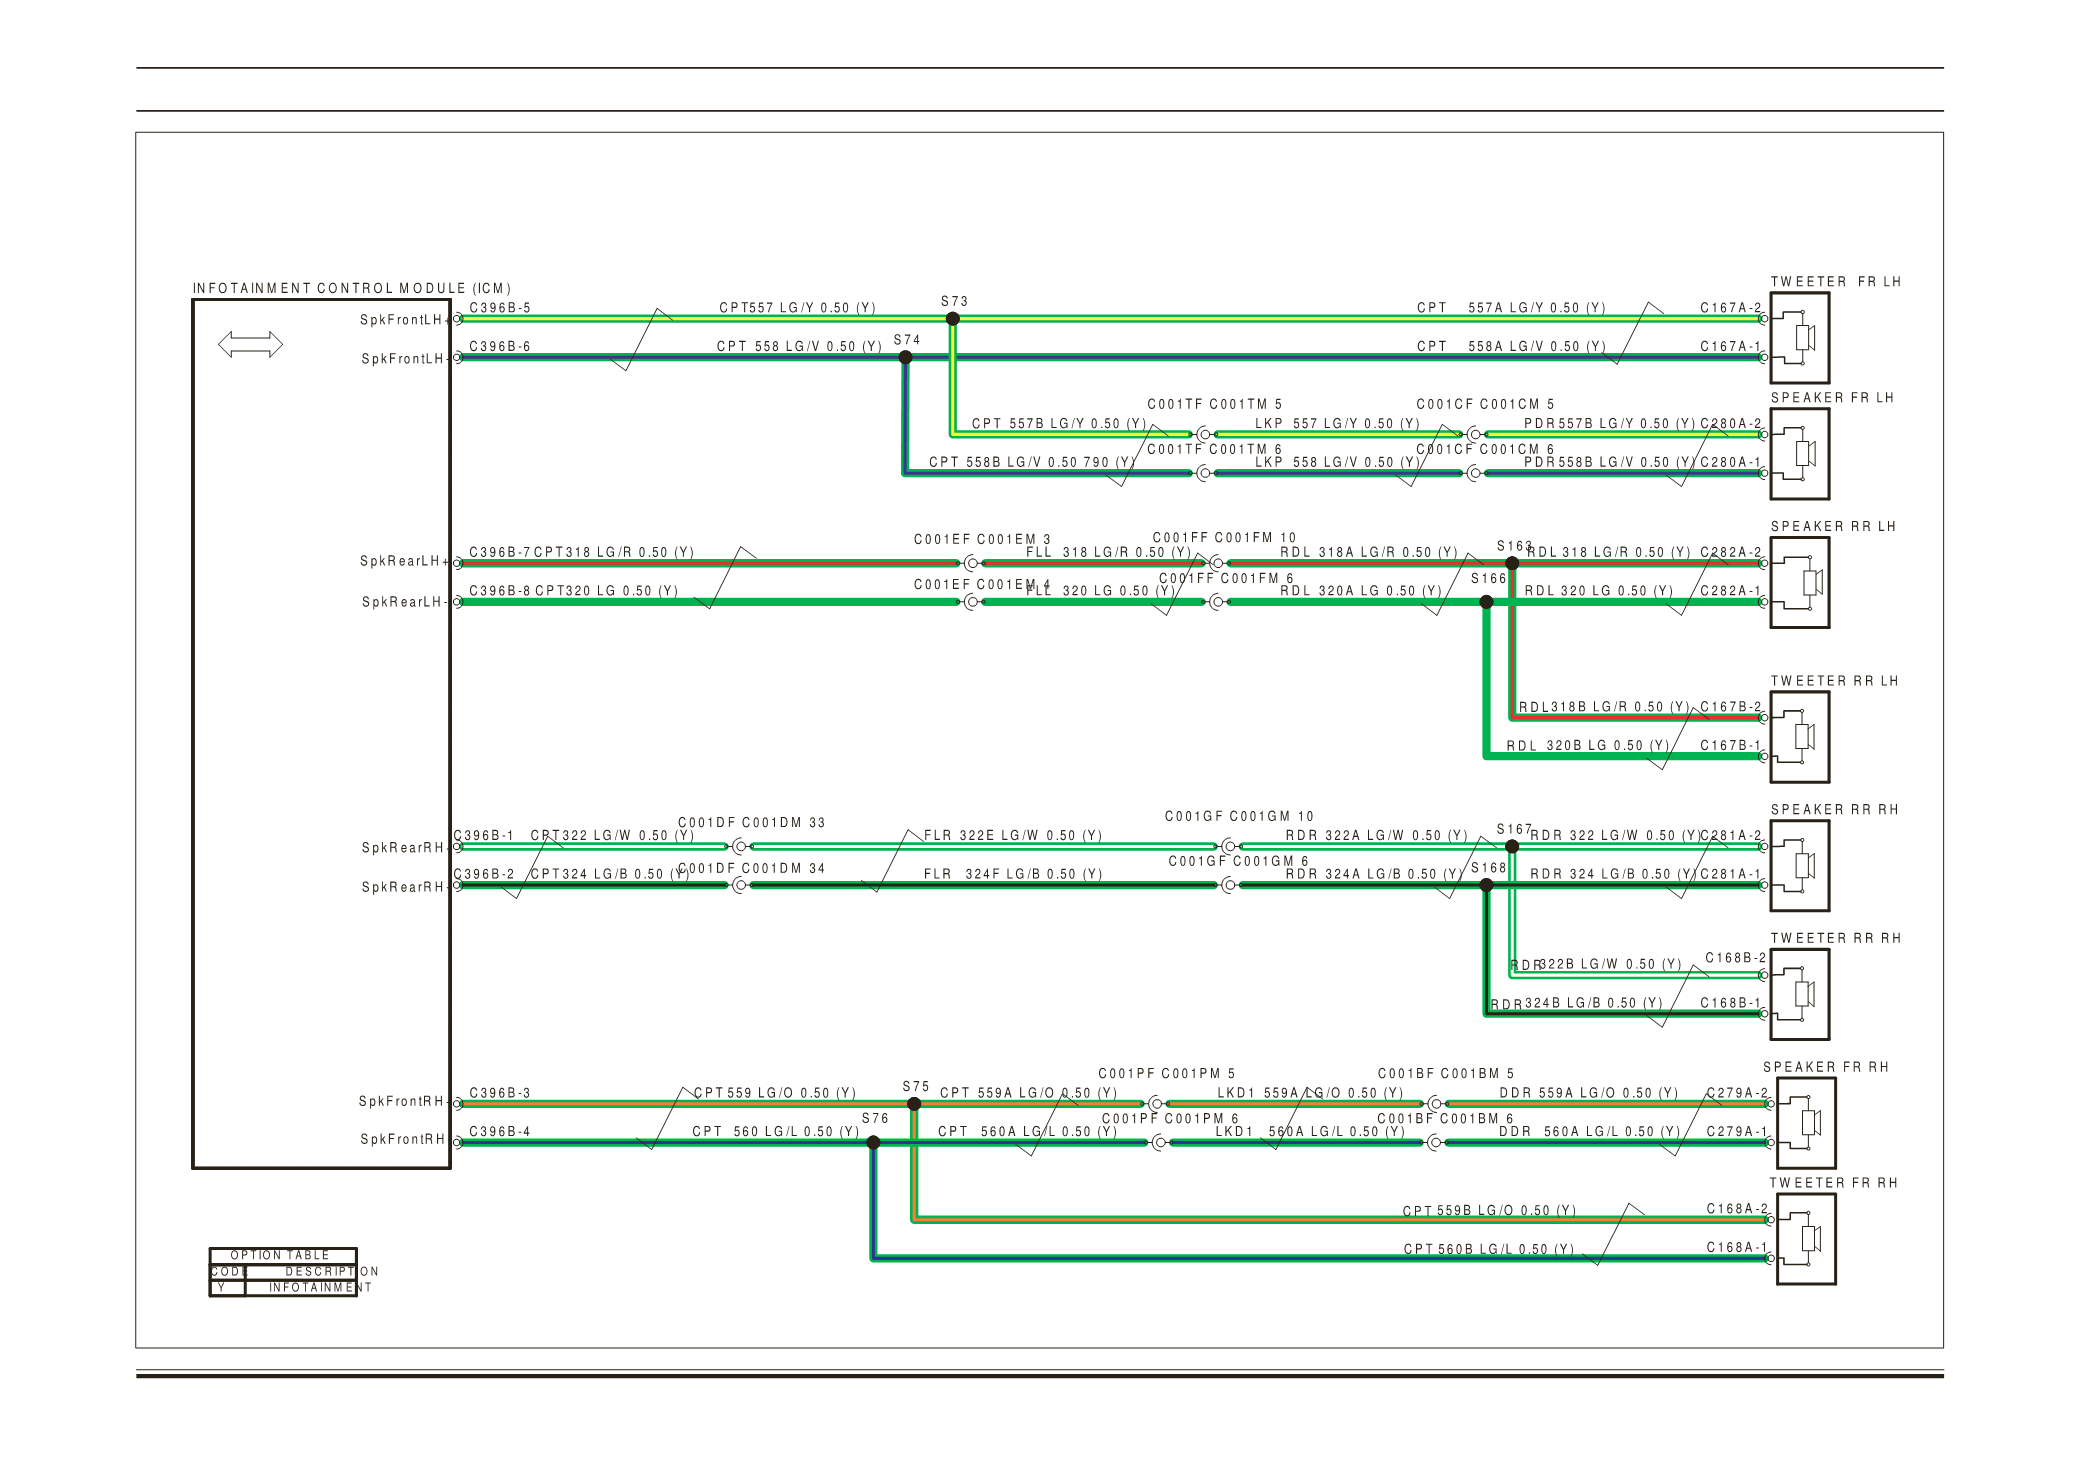This screenshot has height=1471, width=2080.
Task: Click the S75 splice node
Action: pyautogui.click(x=914, y=1104)
